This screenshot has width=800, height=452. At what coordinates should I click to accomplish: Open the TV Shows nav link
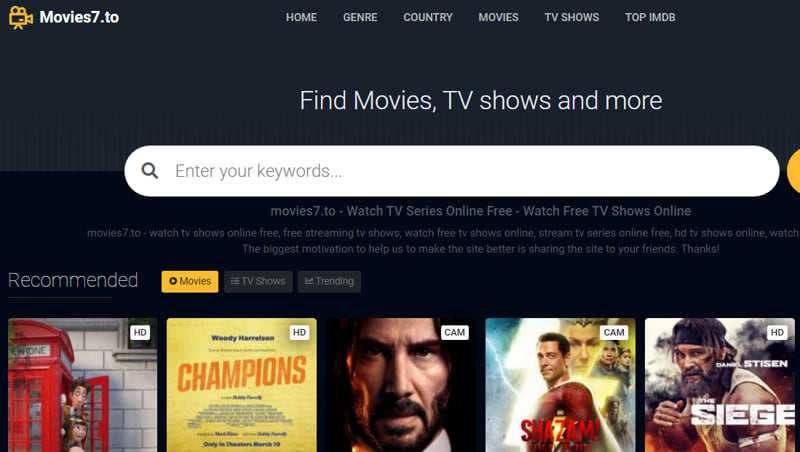(572, 17)
